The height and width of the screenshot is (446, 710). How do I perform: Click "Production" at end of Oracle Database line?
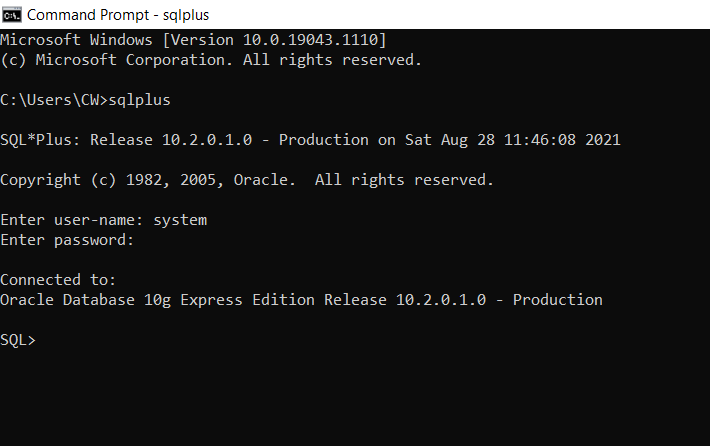558,300
